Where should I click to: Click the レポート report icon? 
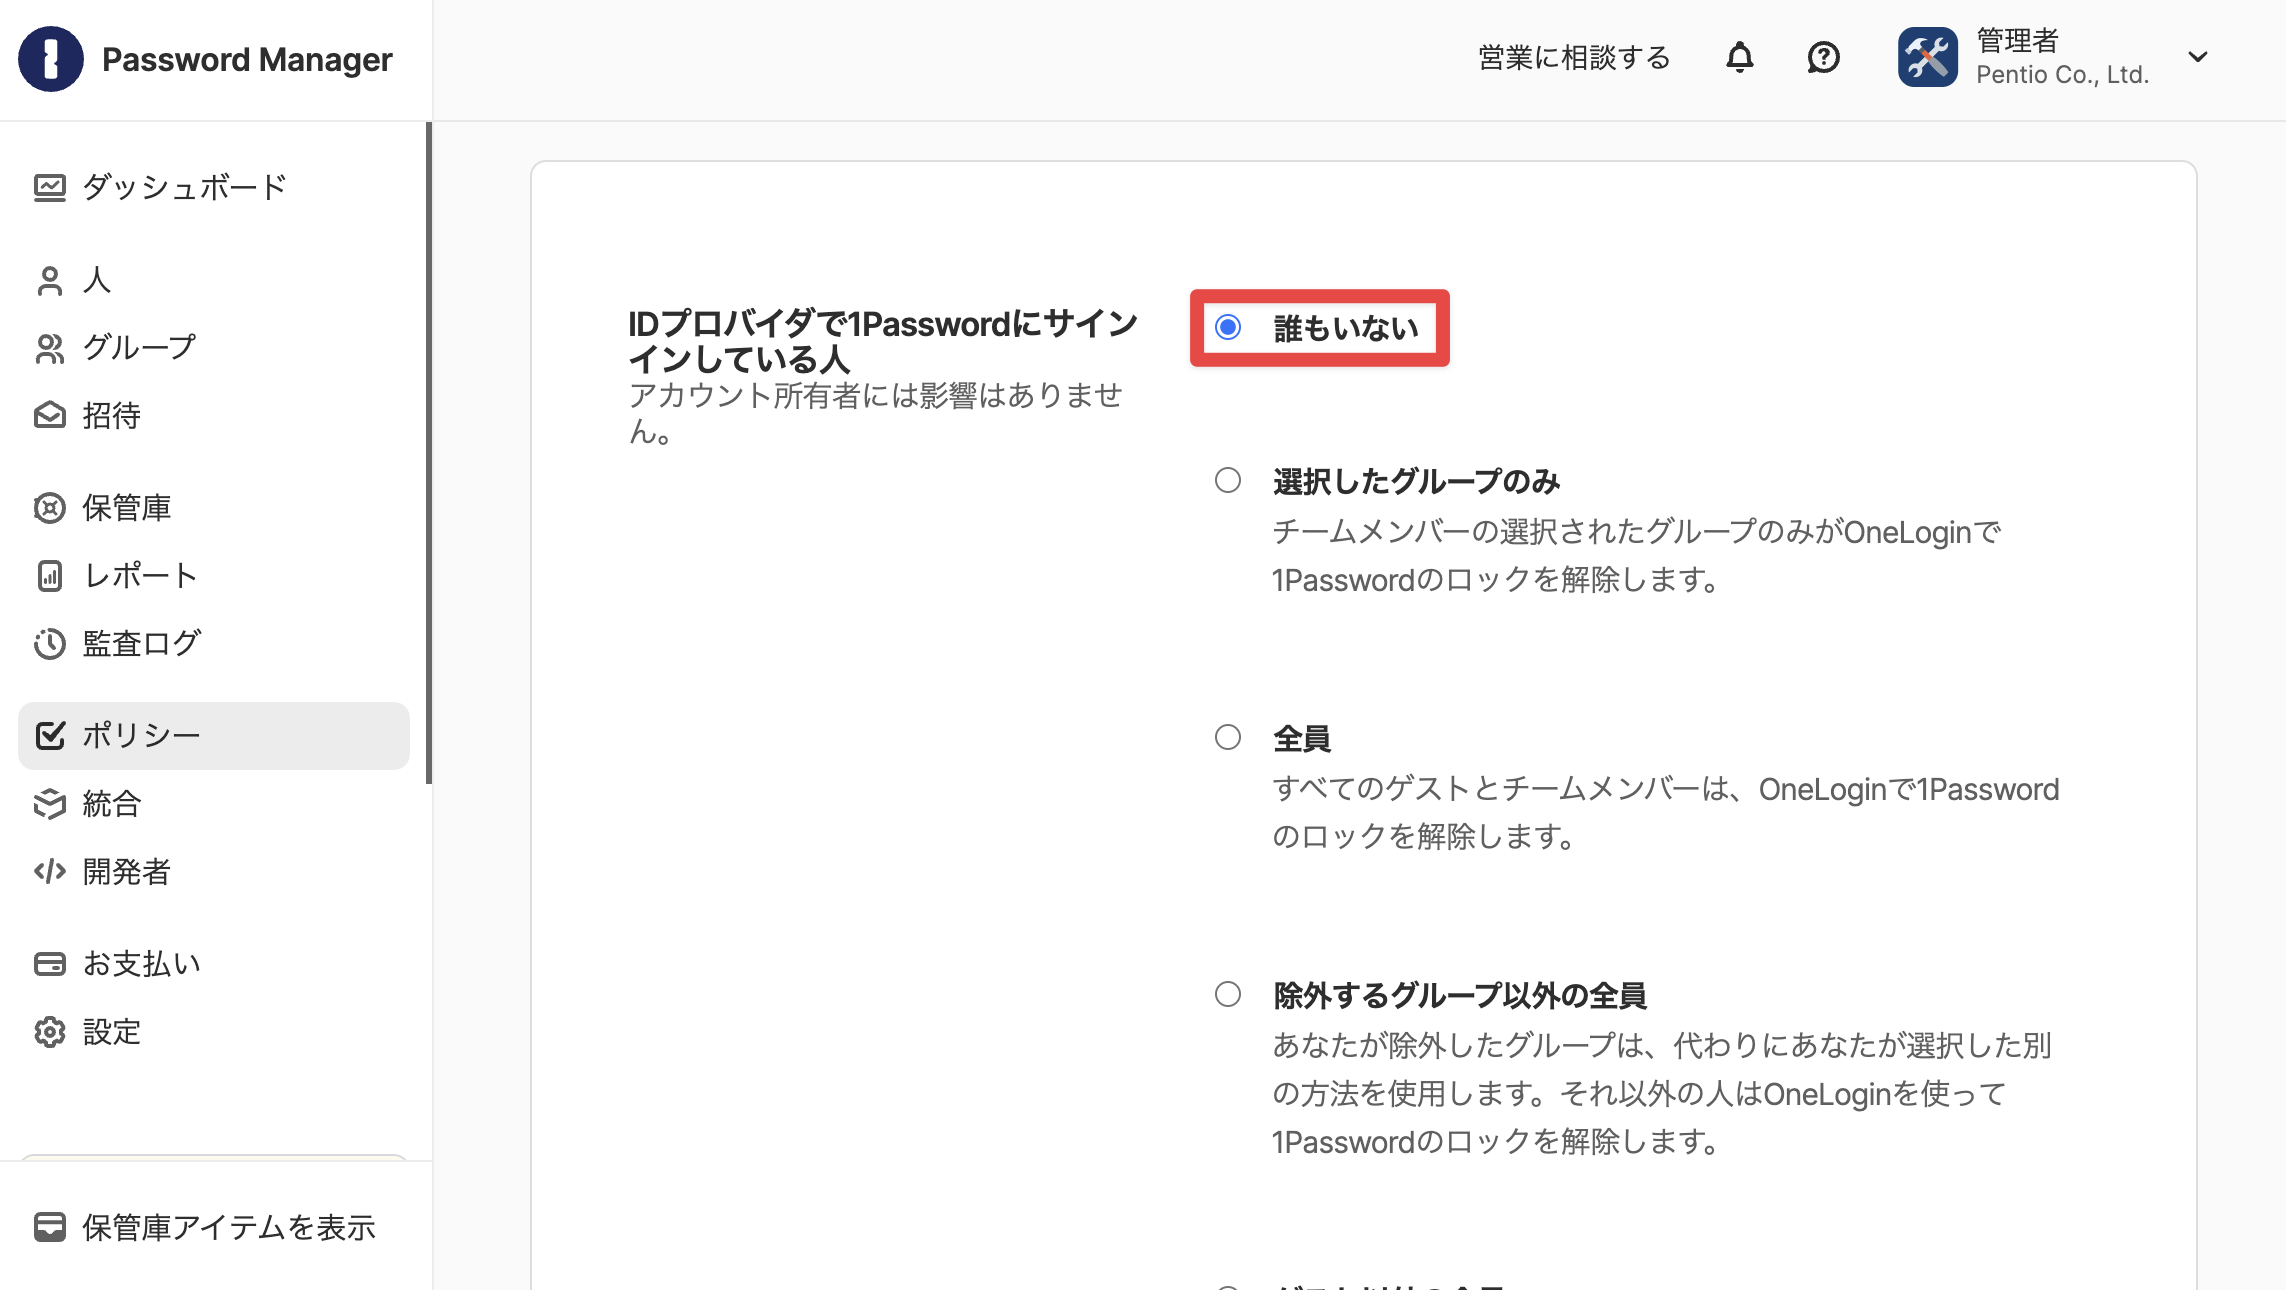pyautogui.click(x=50, y=576)
